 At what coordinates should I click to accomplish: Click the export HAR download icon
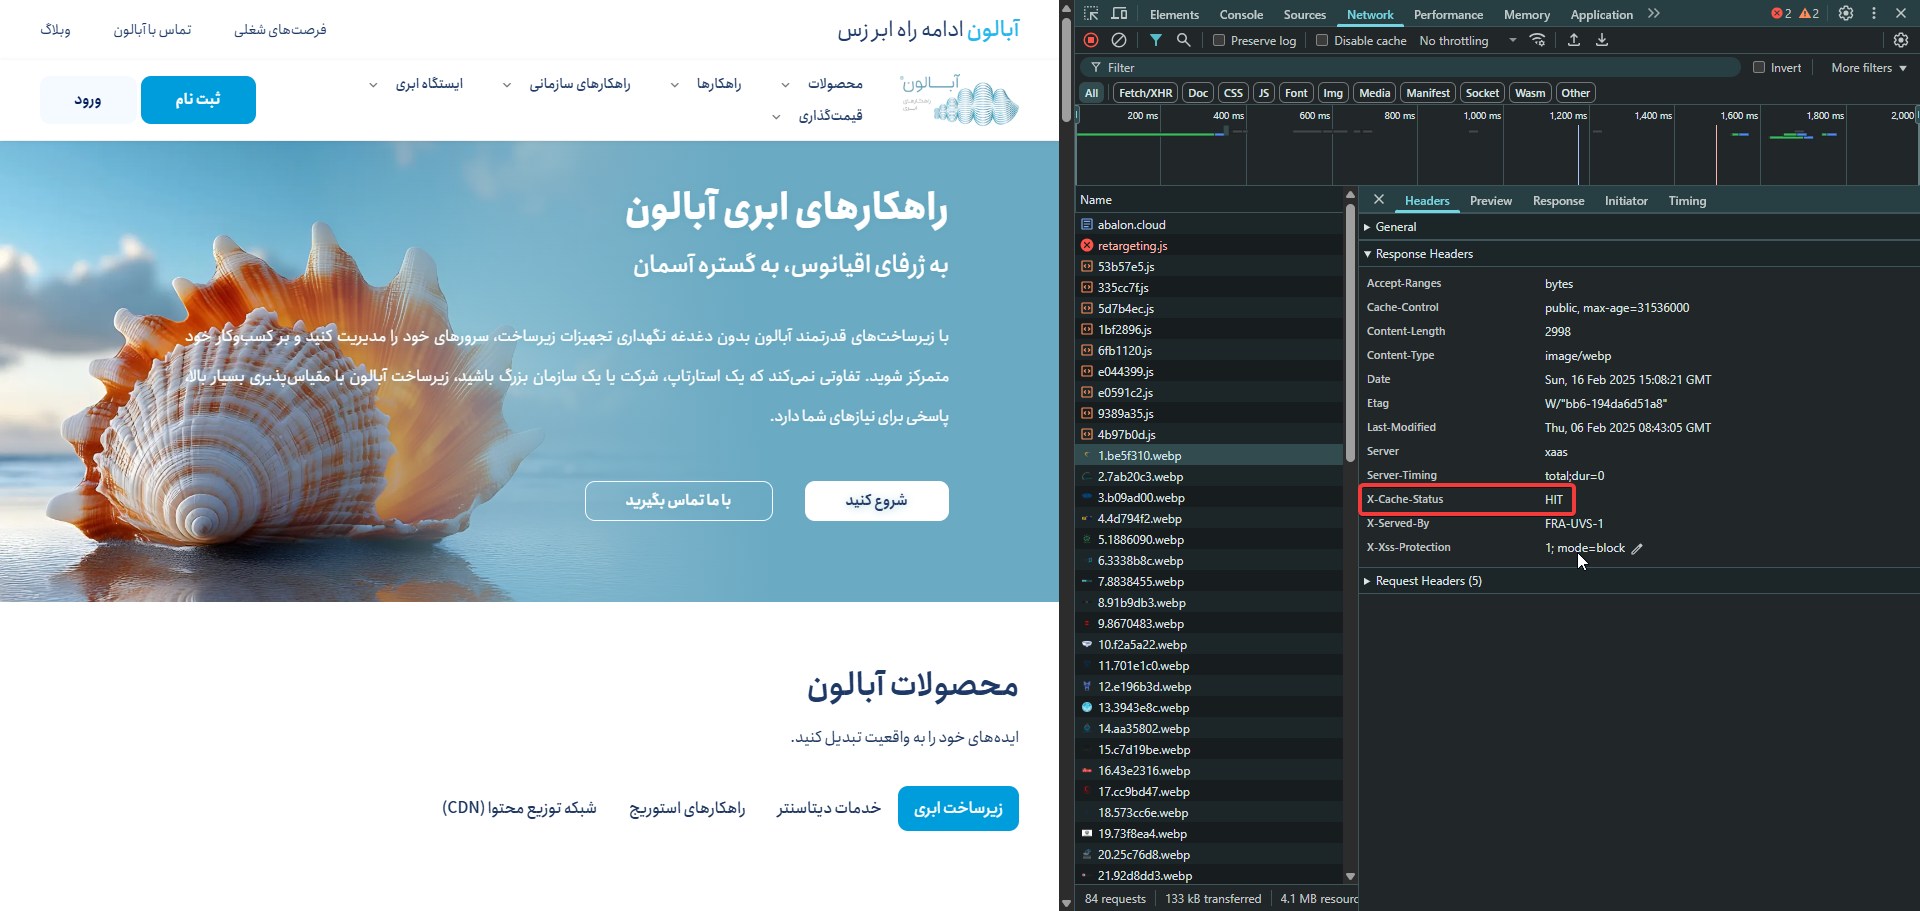point(1602,40)
